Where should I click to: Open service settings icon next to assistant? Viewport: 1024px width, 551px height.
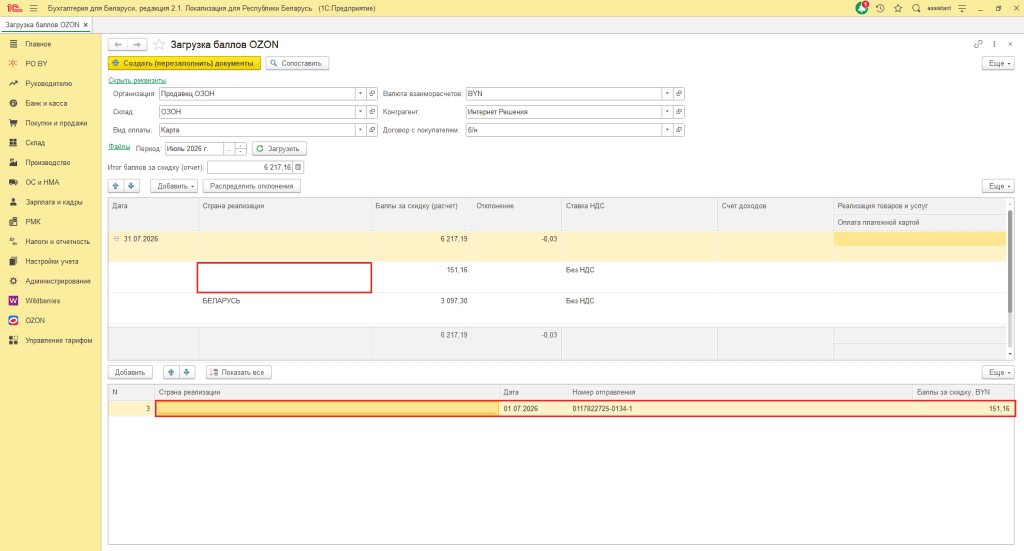click(962, 8)
